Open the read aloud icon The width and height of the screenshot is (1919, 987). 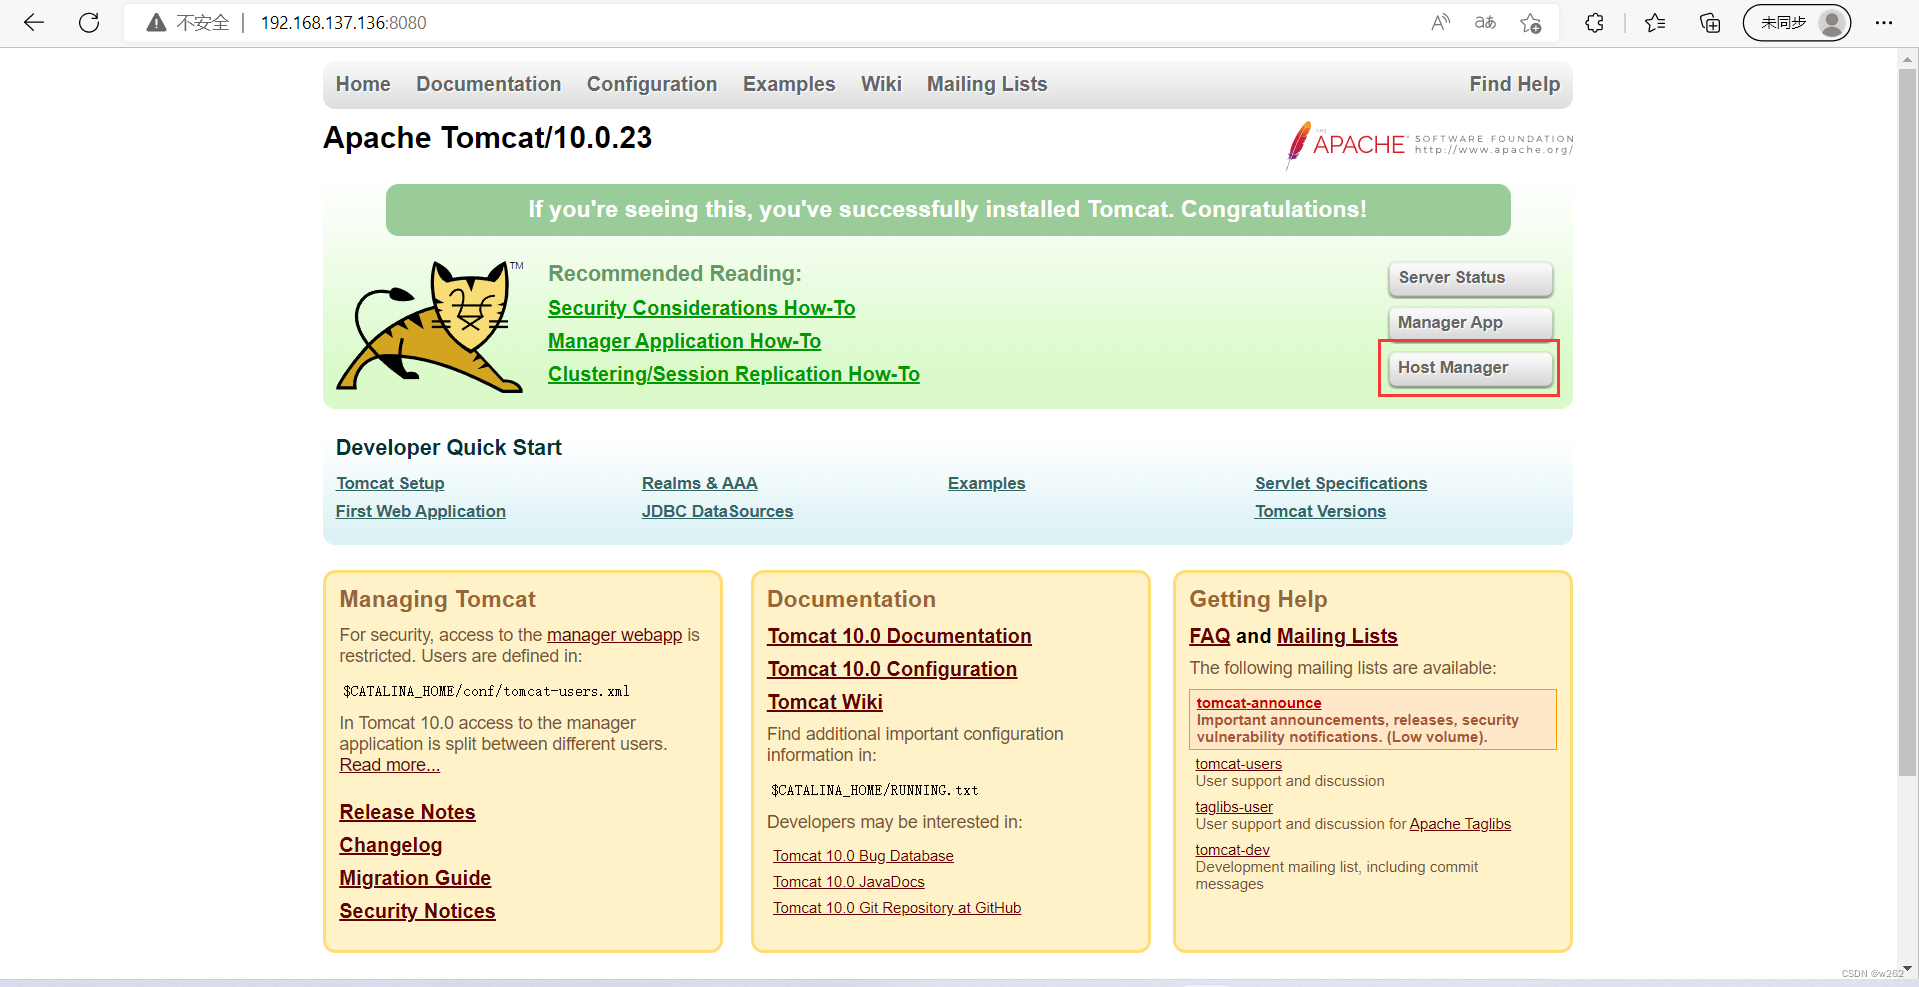(1440, 22)
